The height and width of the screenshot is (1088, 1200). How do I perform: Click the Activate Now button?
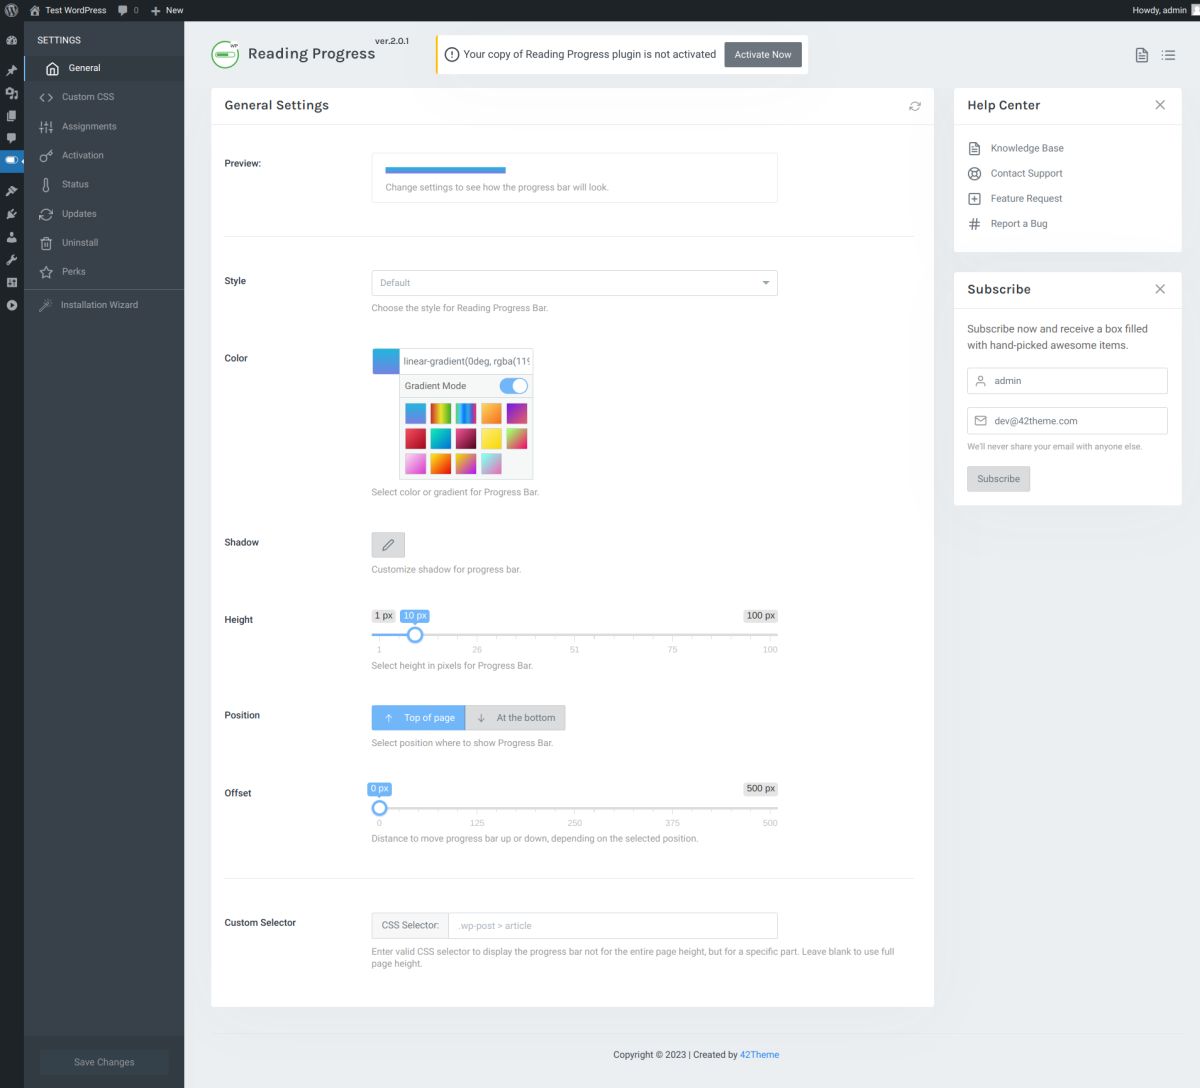[763, 55]
